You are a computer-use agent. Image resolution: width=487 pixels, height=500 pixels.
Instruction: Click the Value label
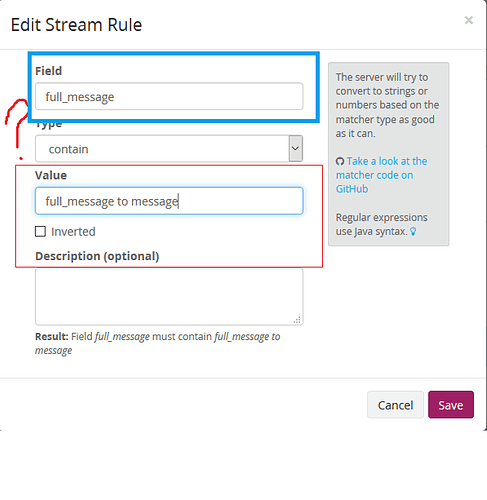click(x=51, y=175)
